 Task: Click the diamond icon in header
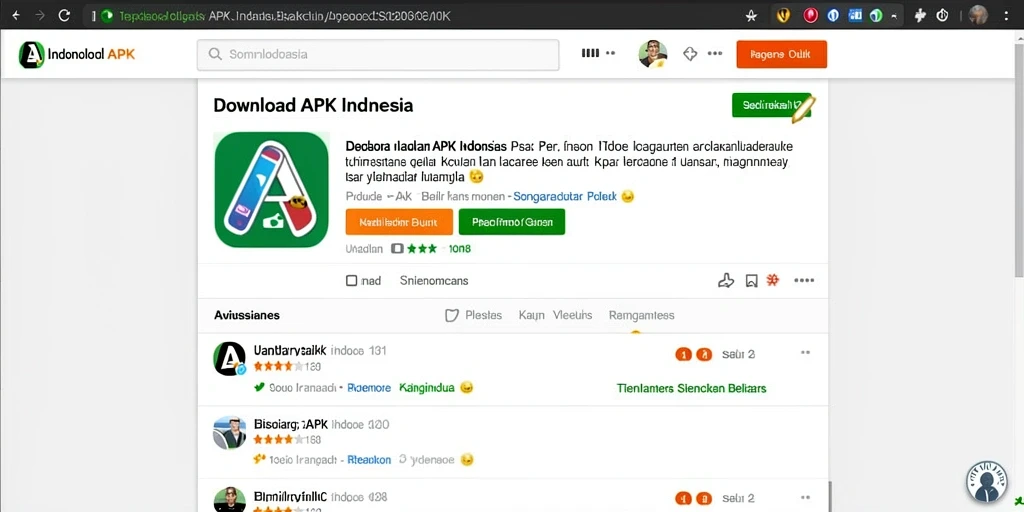click(690, 54)
